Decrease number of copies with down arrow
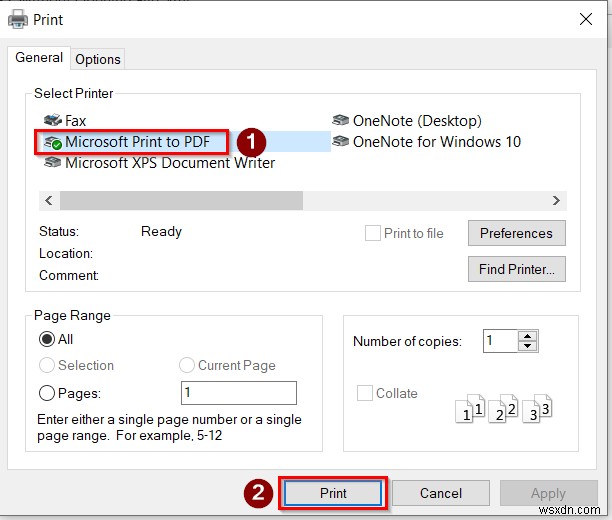612x520 pixels. [x=528, y=346]
